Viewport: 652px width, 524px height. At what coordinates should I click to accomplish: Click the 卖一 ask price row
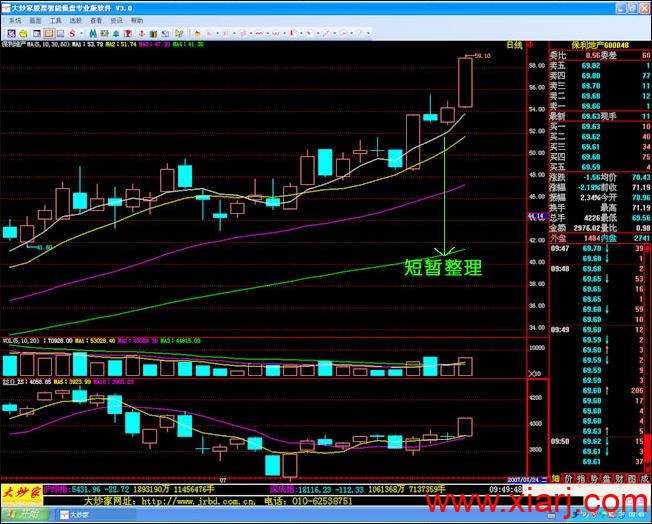pyautogui.click(x=600, y=106)
